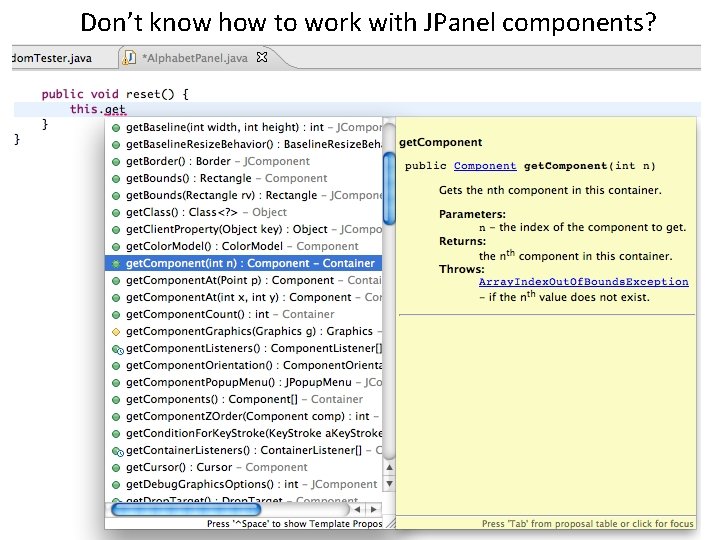
Task: Place cursor after this.get in editor
Action: [127, 109]
